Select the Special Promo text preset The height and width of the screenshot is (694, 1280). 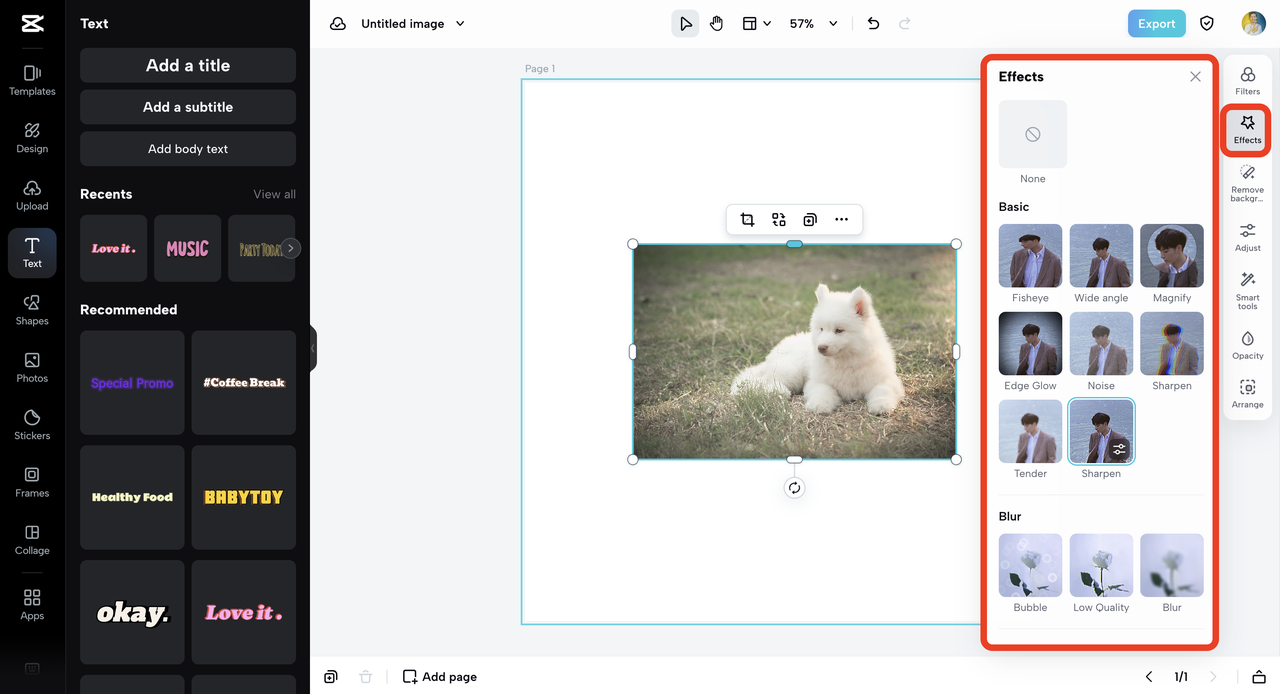[x=132, y=383]
